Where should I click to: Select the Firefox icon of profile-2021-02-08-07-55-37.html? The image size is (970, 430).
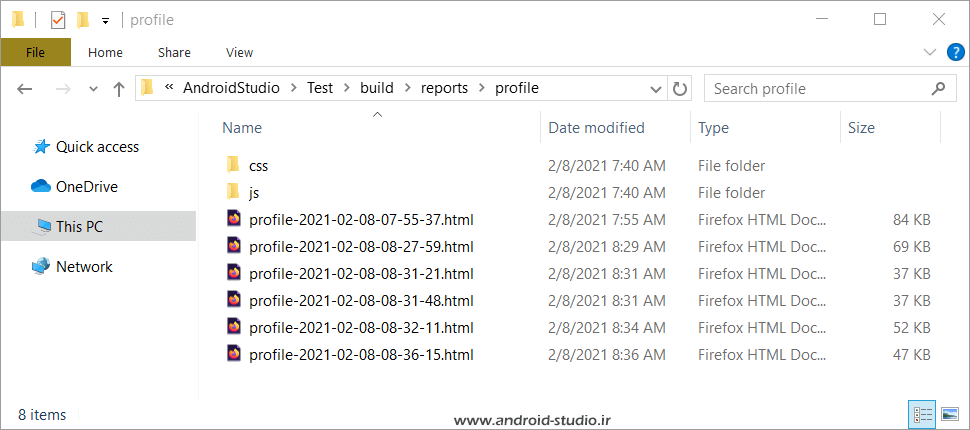click(x=234, y=218)
